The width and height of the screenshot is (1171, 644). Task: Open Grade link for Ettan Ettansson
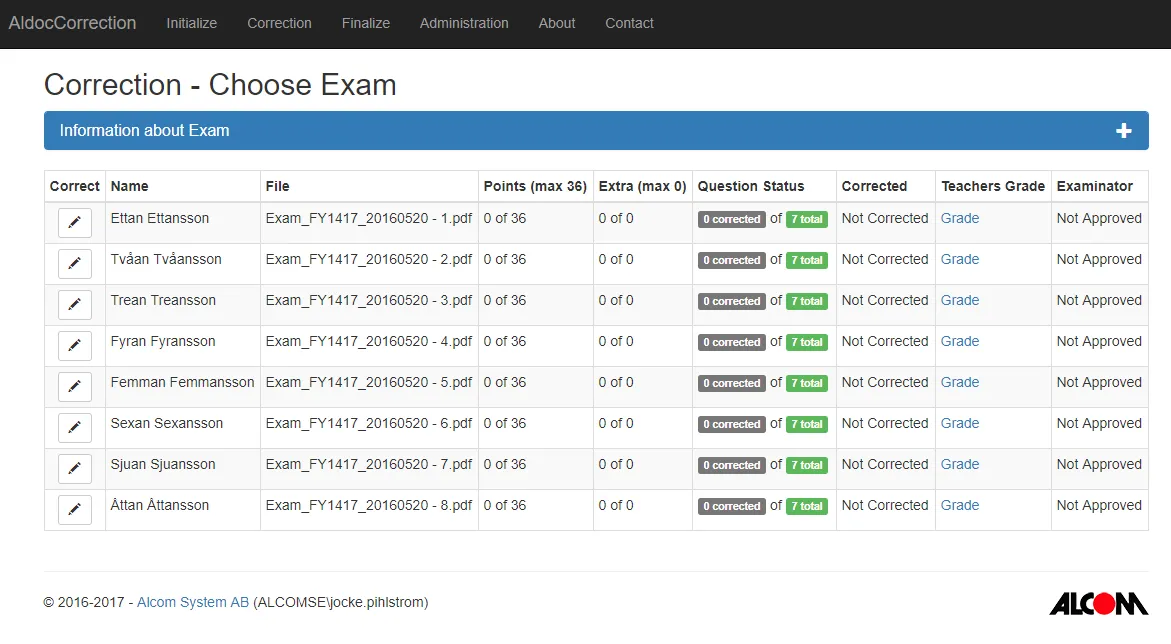click(x=960, y=218)
